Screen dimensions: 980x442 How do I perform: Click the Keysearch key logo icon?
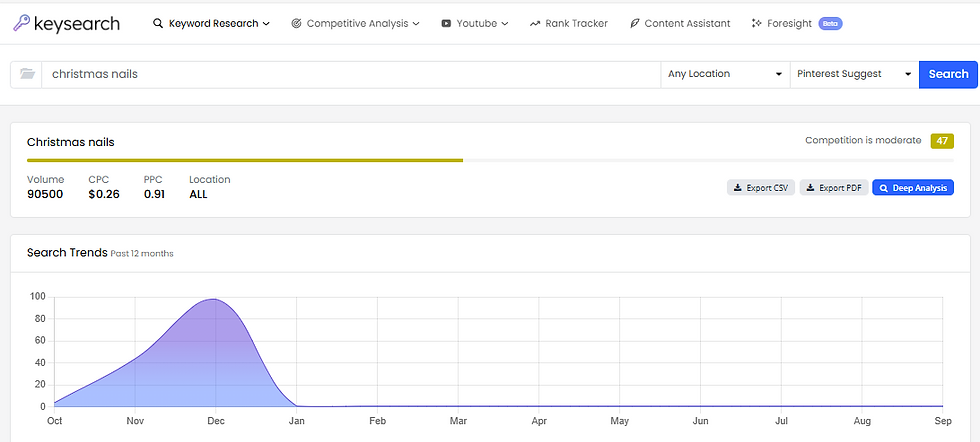pos(21,22)
